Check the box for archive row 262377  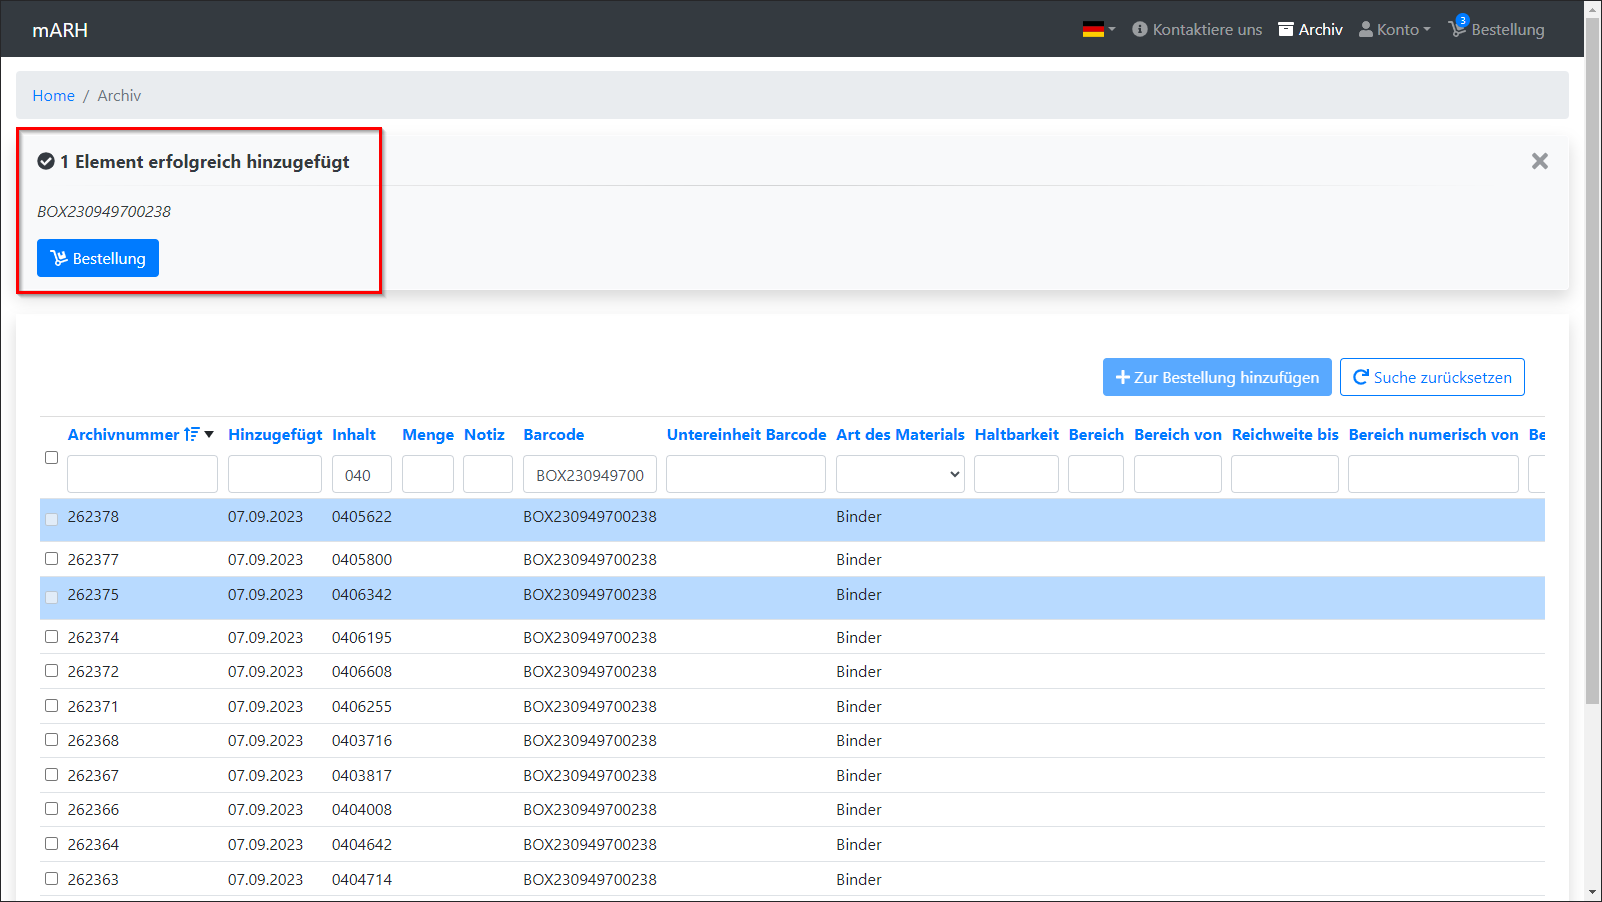coord(51,559)
